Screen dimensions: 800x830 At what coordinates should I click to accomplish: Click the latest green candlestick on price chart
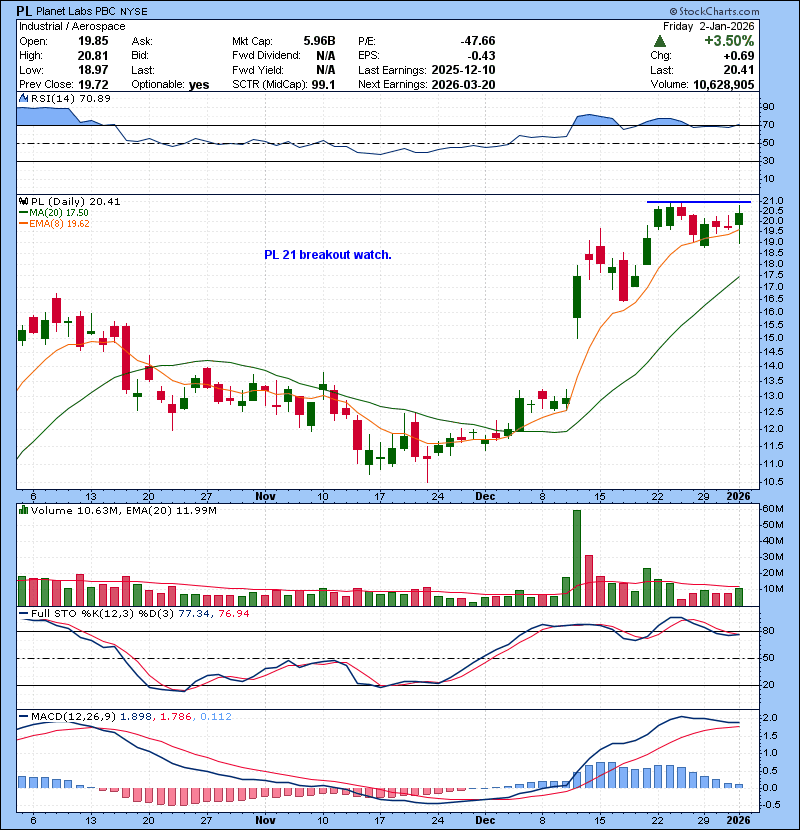[739, 219]
